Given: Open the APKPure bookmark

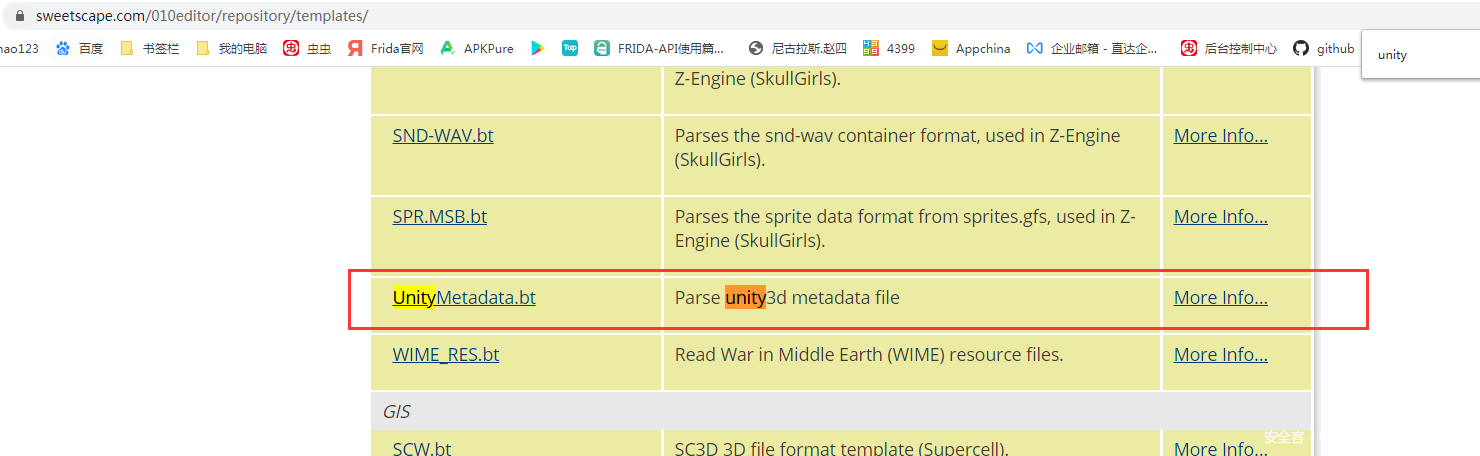Looking at the screenshot, I should tap(476, 48).
